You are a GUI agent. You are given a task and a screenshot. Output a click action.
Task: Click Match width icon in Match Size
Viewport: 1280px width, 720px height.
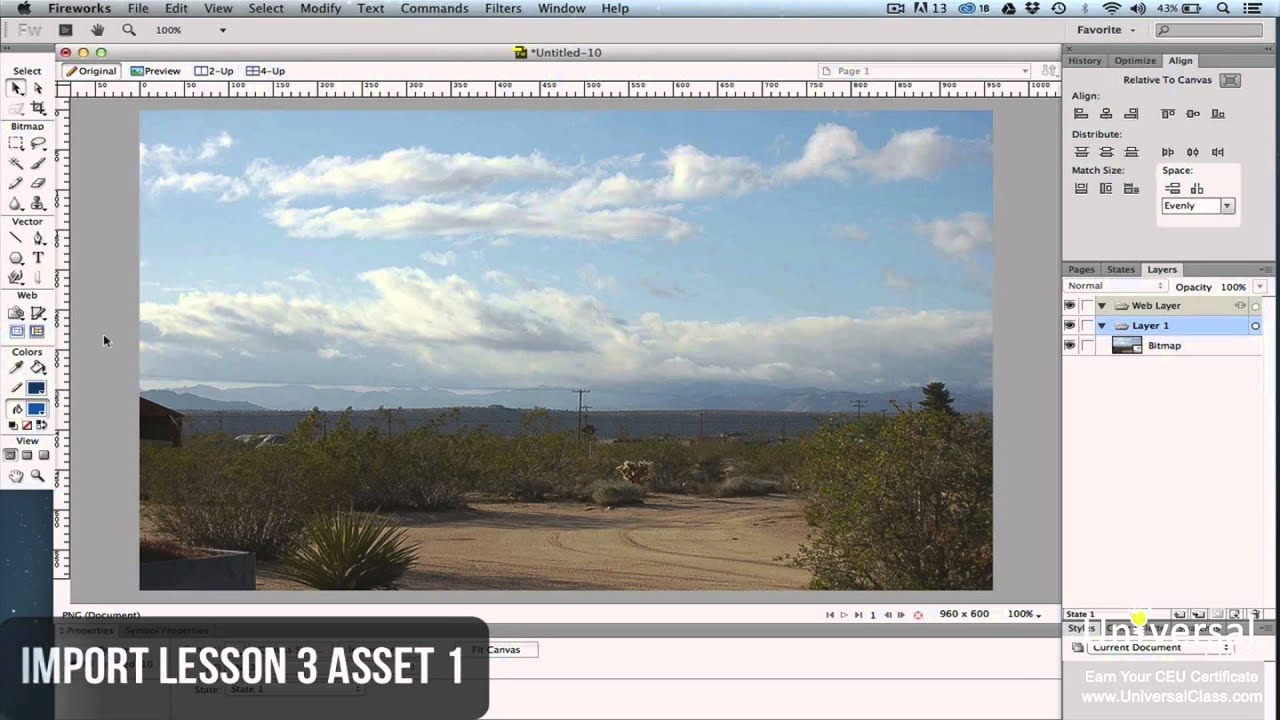coord(1081,188)
